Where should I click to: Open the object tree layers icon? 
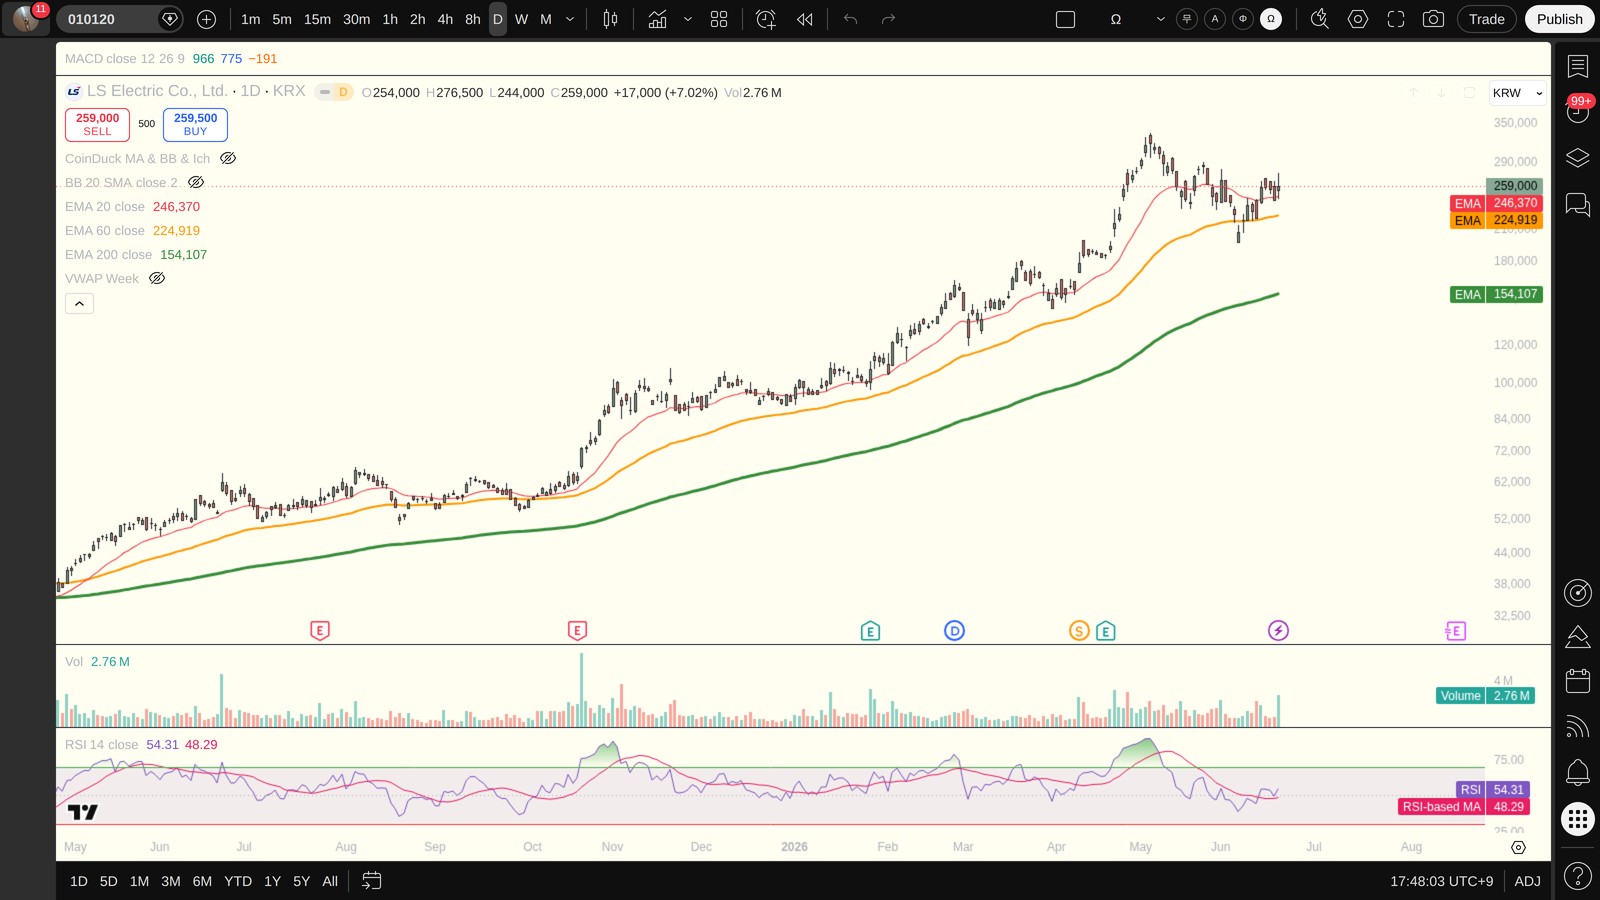pos(1578,158)
